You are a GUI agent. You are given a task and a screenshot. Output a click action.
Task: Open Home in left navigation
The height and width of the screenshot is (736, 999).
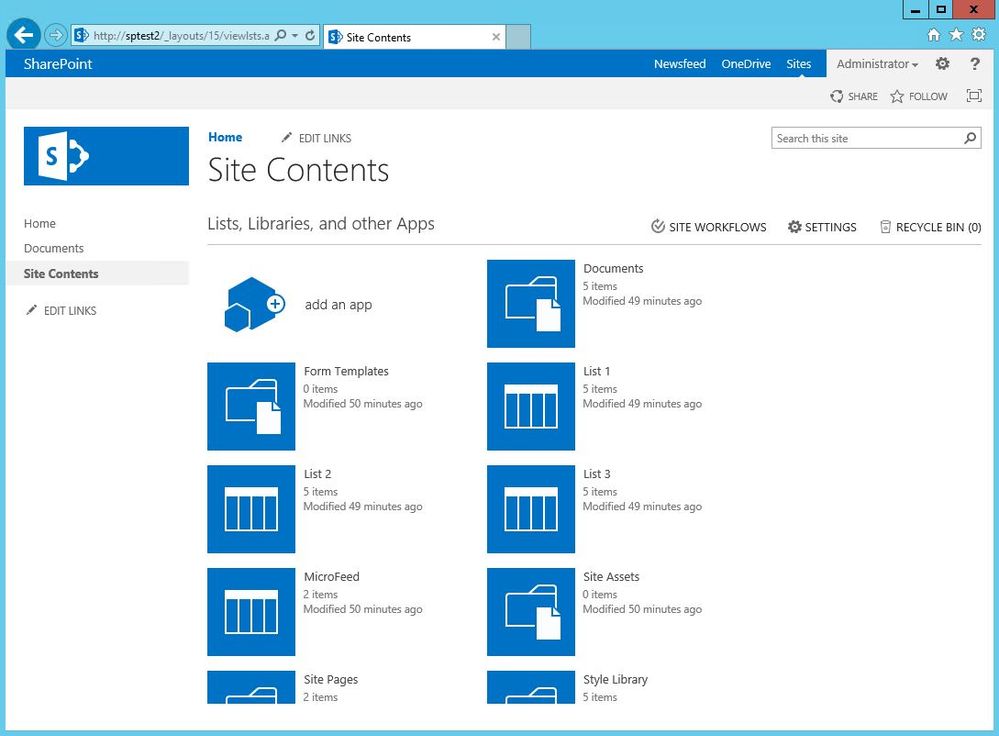pyautogui.click(x=40, y=224)
